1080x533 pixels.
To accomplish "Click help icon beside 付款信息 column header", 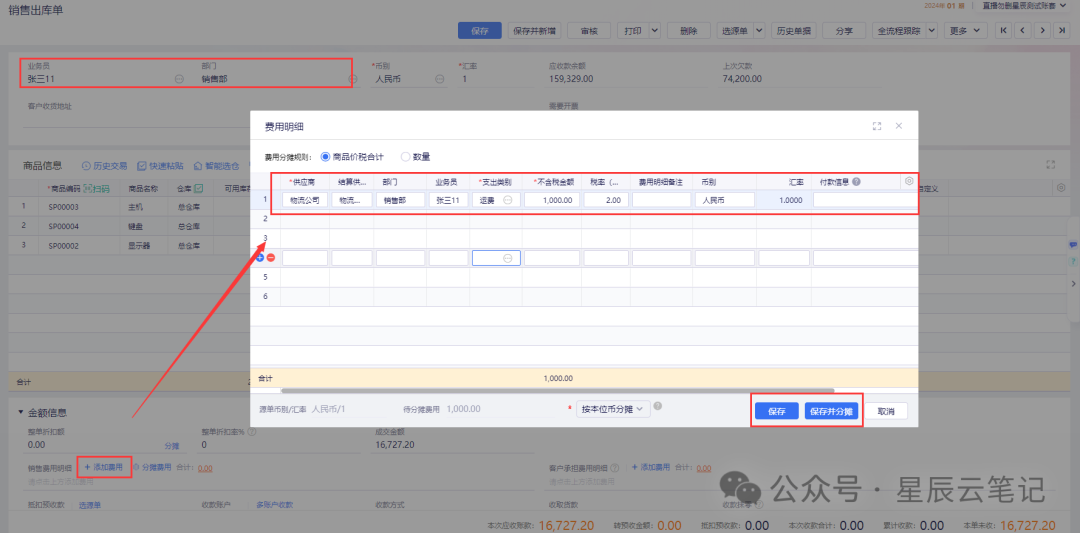I will 857,182.
